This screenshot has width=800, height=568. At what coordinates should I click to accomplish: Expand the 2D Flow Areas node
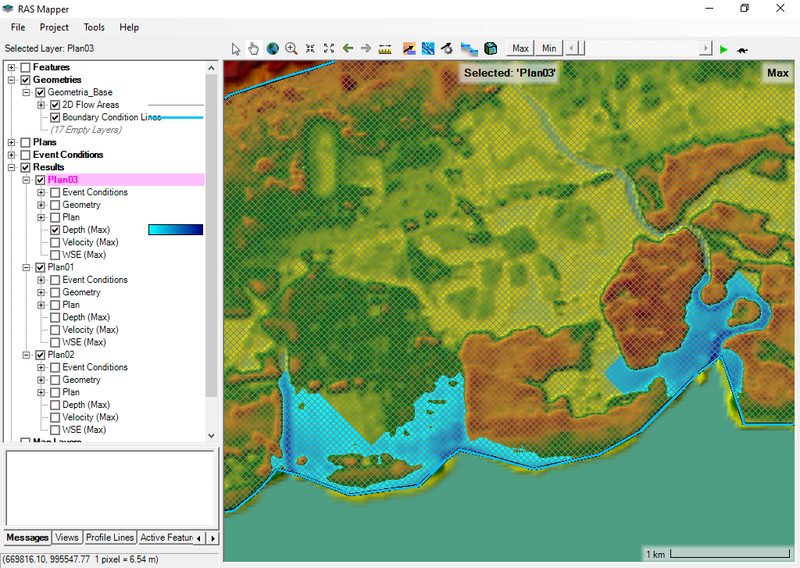[41, 105]
